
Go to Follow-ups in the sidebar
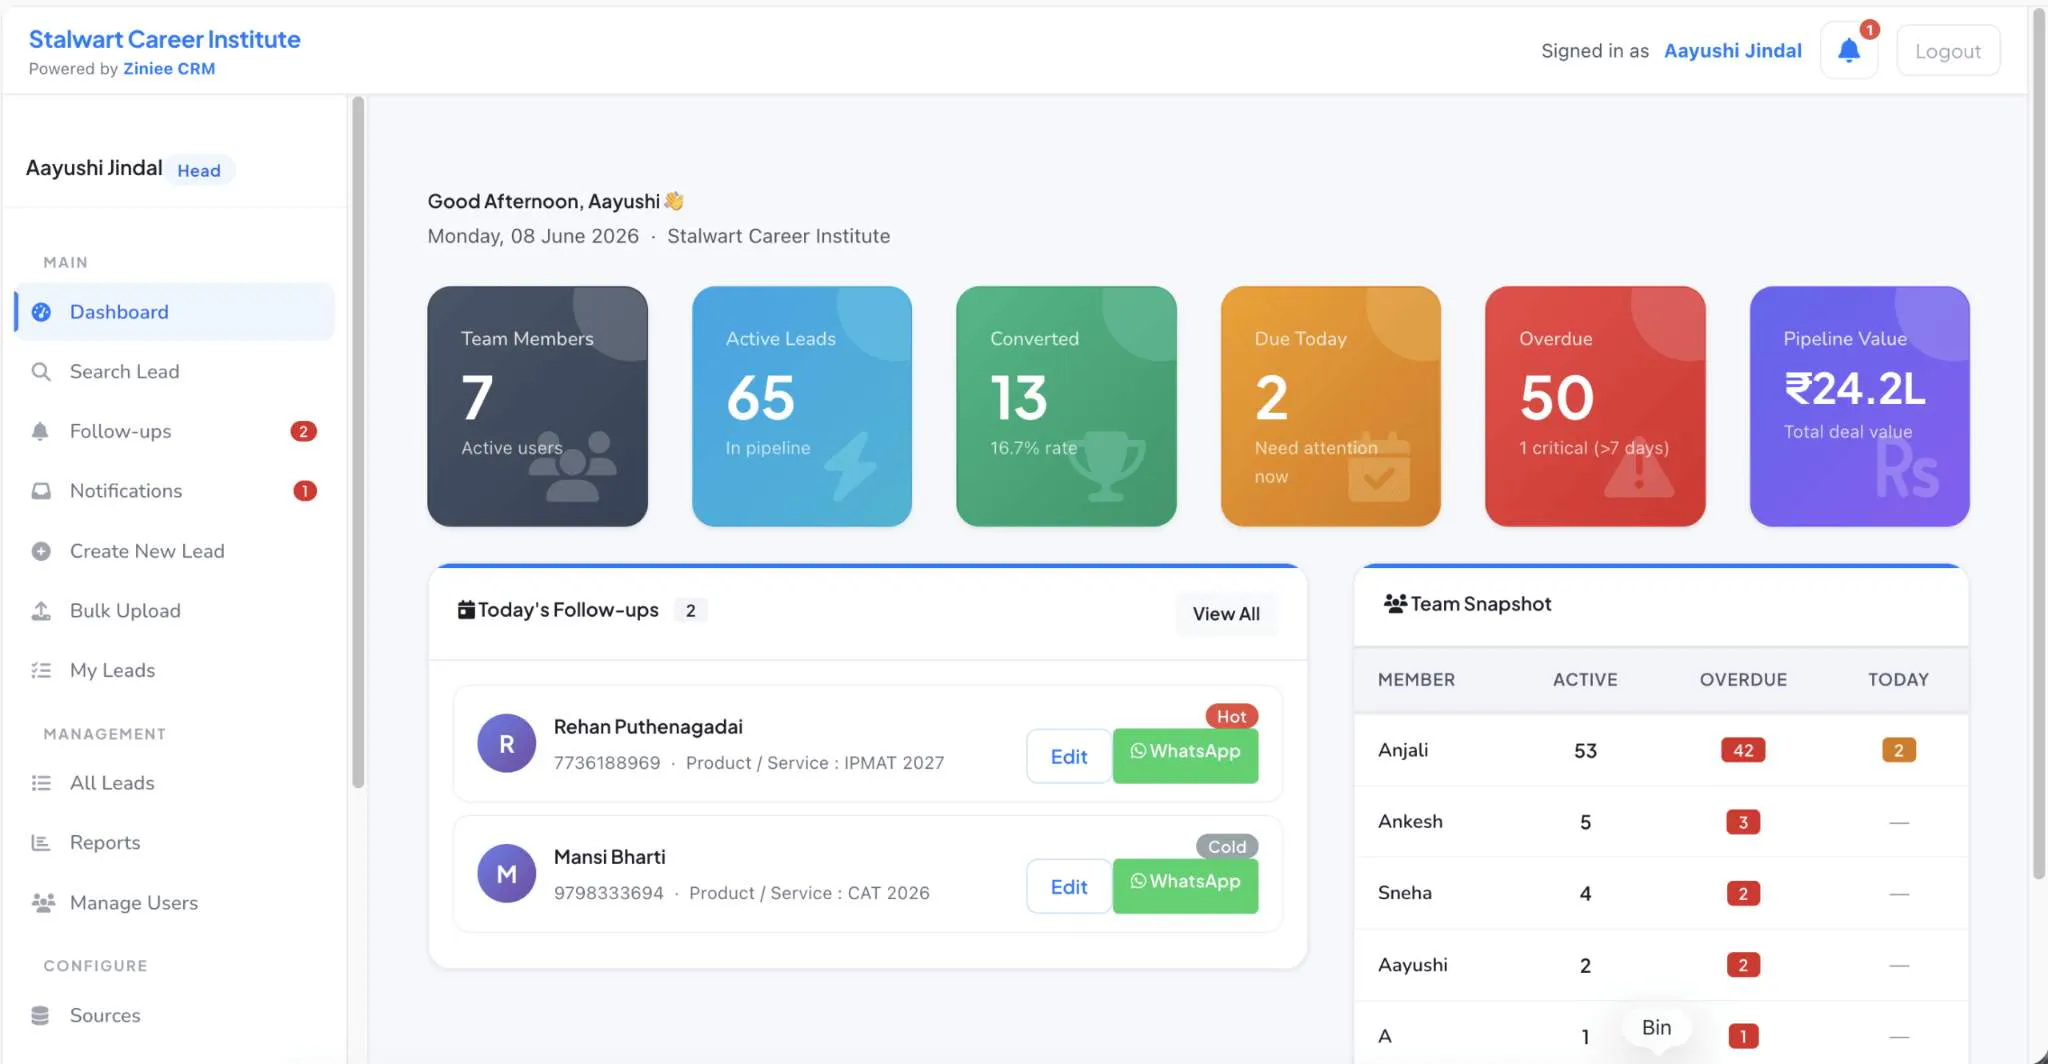point(175,431)
